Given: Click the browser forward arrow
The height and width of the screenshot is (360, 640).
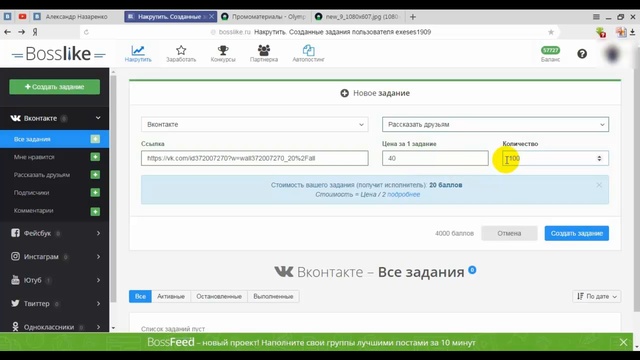Looking at the screenshot, I should tap(21, 32).
